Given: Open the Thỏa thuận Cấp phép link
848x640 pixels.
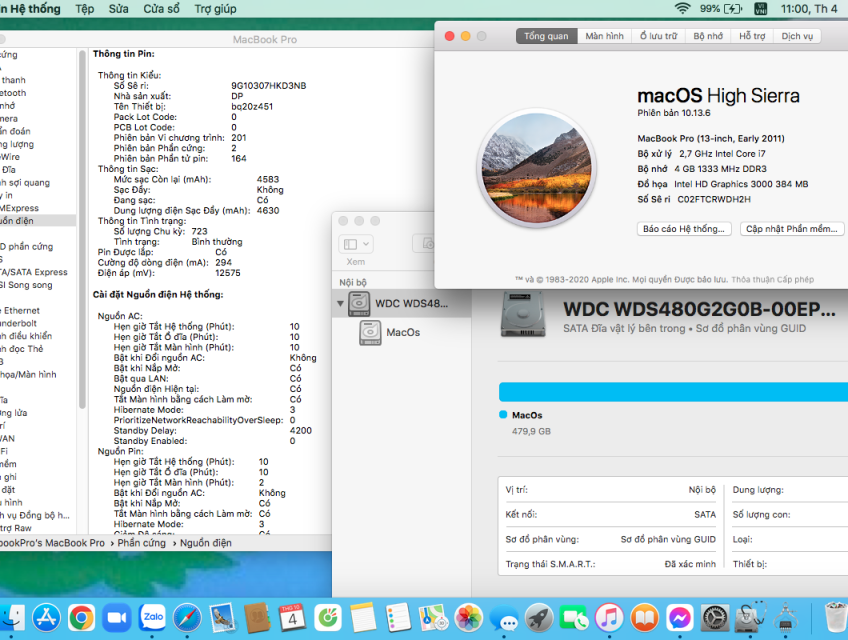Looking at the screenshot, I should (x=772, y=280).
